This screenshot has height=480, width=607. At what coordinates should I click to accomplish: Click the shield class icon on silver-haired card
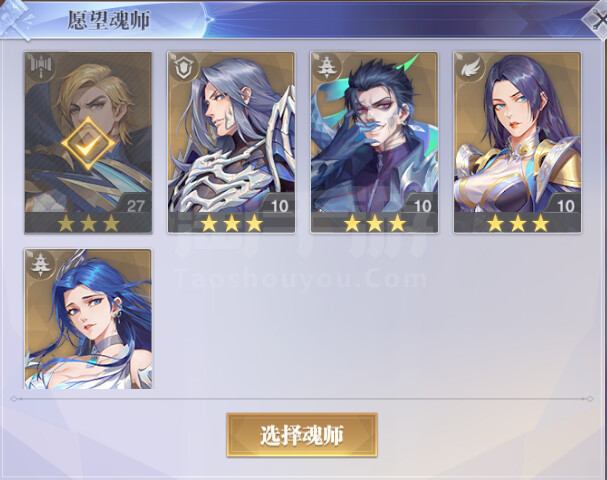182,68
